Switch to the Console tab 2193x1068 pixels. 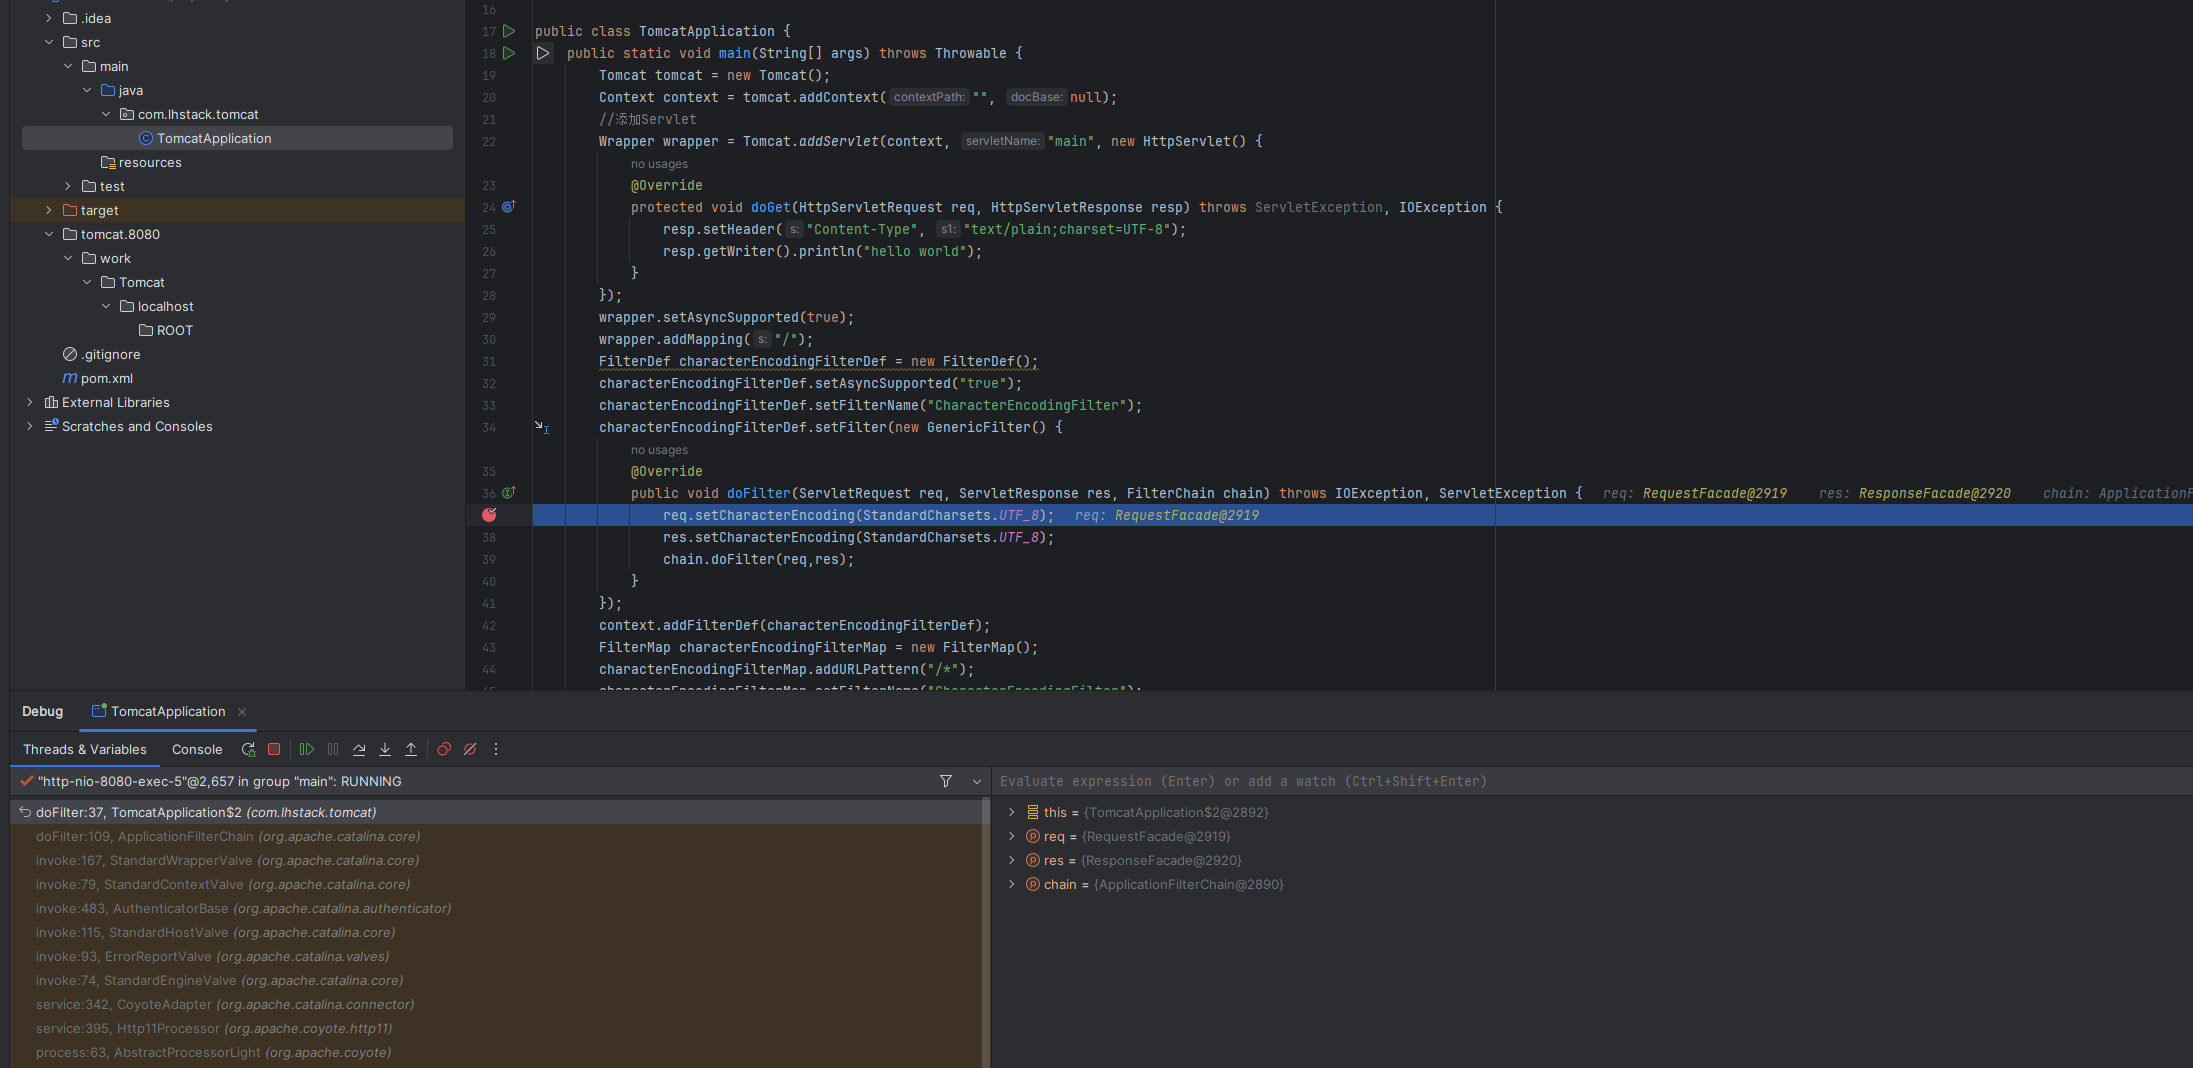point(197,749)
